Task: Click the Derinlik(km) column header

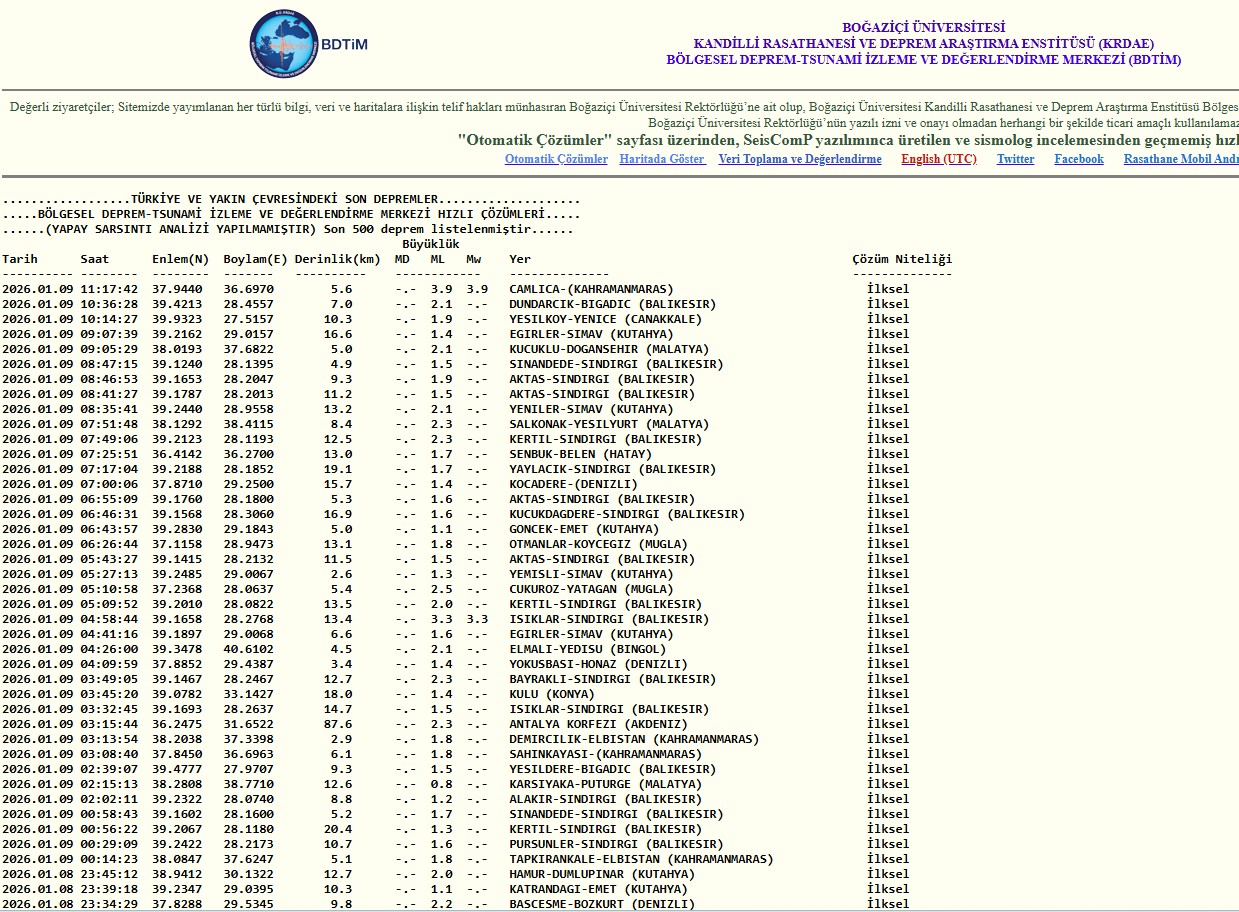Action: pyautogui.click(x=337, y=259)
